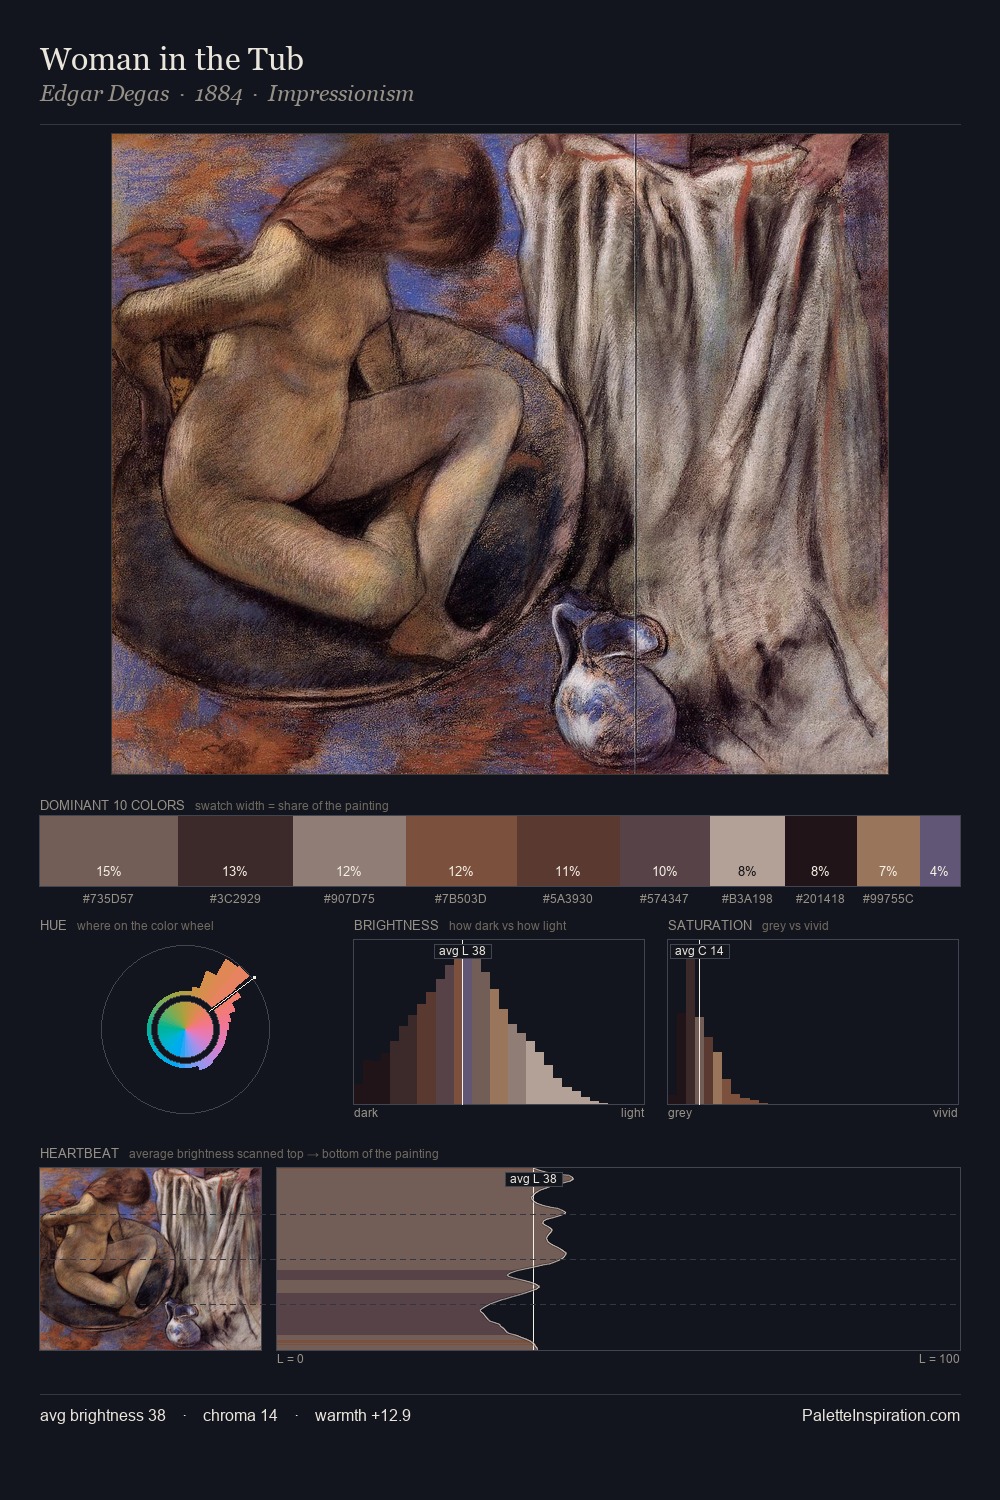Click the purple 4% swatch
Viewport: 1000px width, 1500px height.
tap(940, 851)
